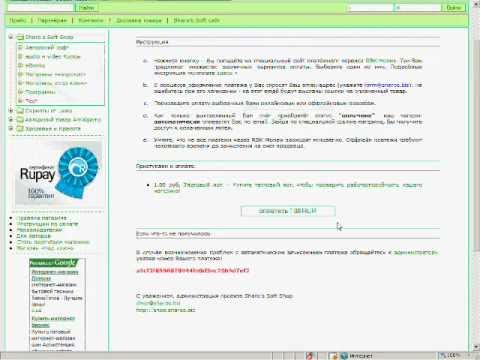Open the Рекламодателям link

coord(39,230)
